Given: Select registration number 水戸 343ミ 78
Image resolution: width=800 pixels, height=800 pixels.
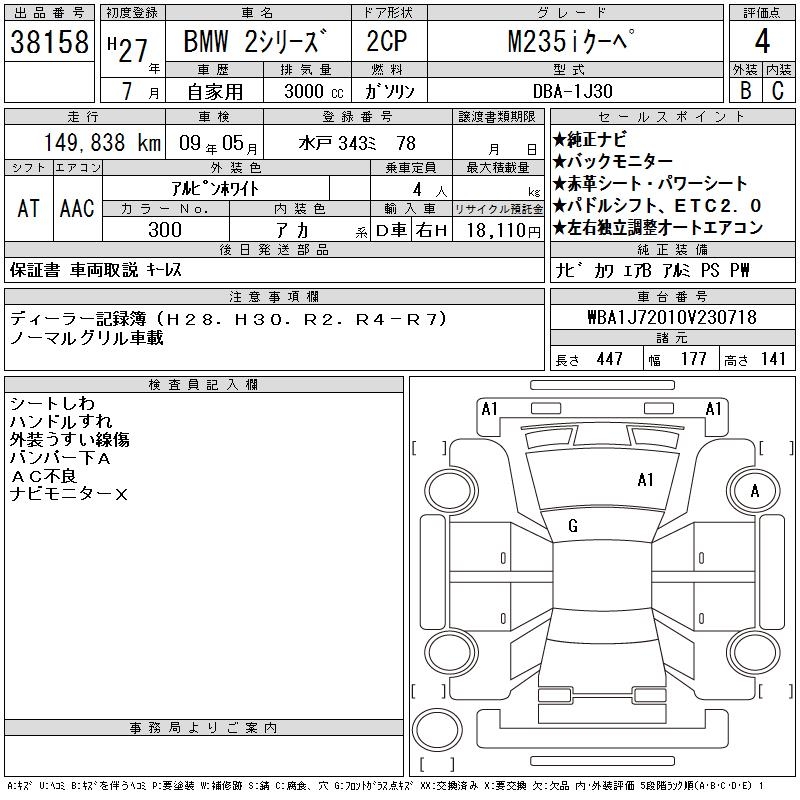Looking at the screenshot, I should pyautogui.click(x=357, y=143).
